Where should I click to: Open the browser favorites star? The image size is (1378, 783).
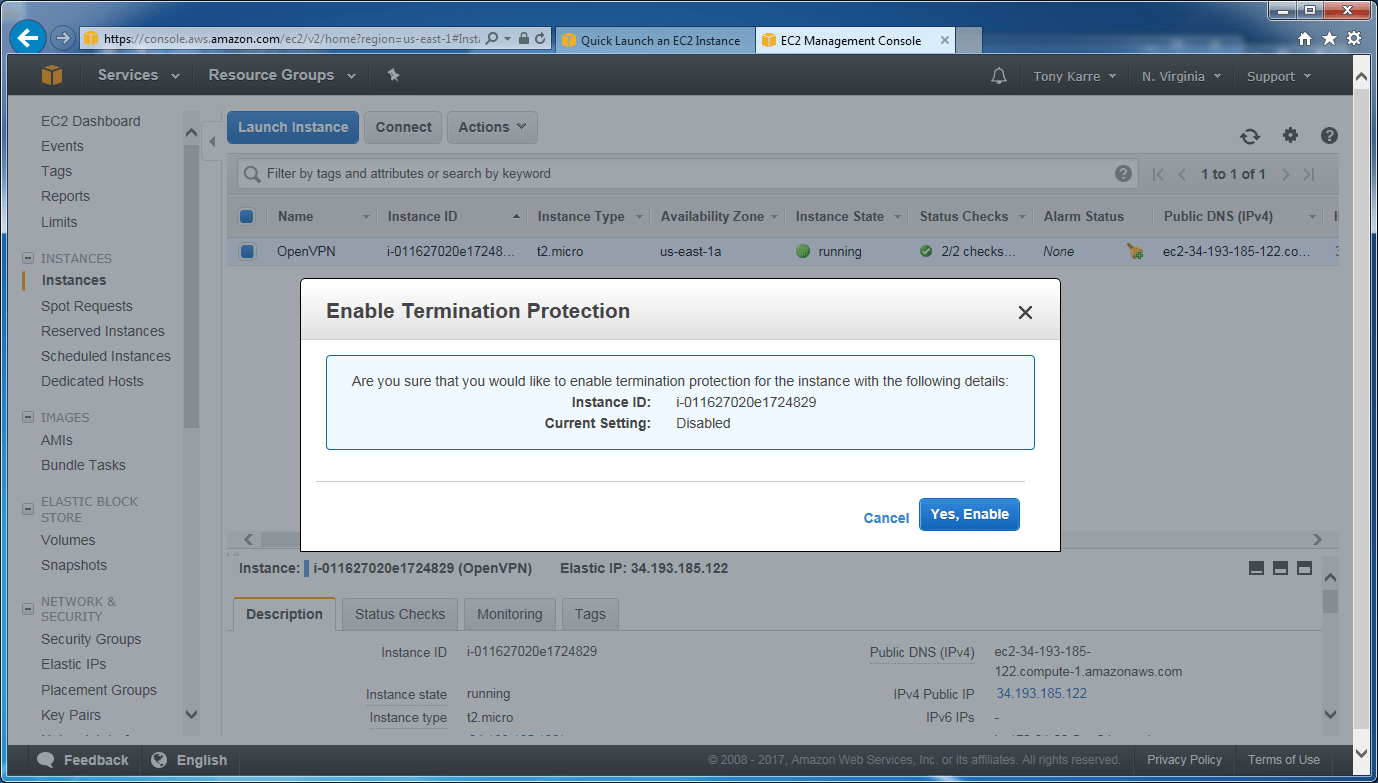pyautogui.click(x=1329, y=39)
